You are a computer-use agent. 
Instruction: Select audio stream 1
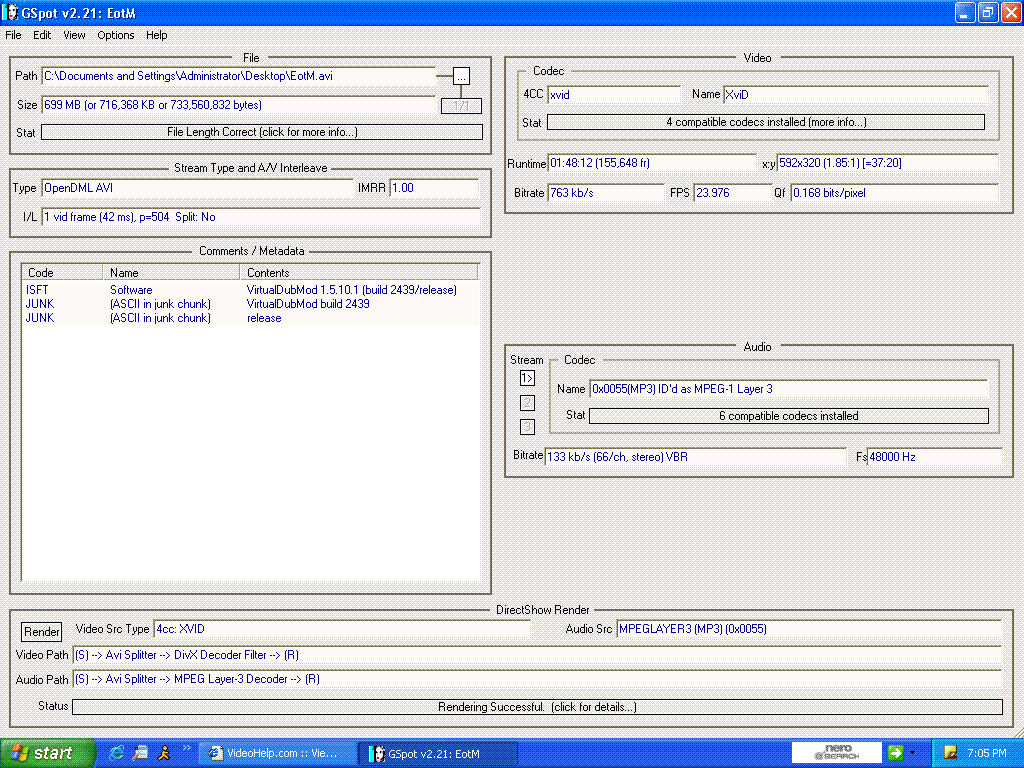[527, 378]
